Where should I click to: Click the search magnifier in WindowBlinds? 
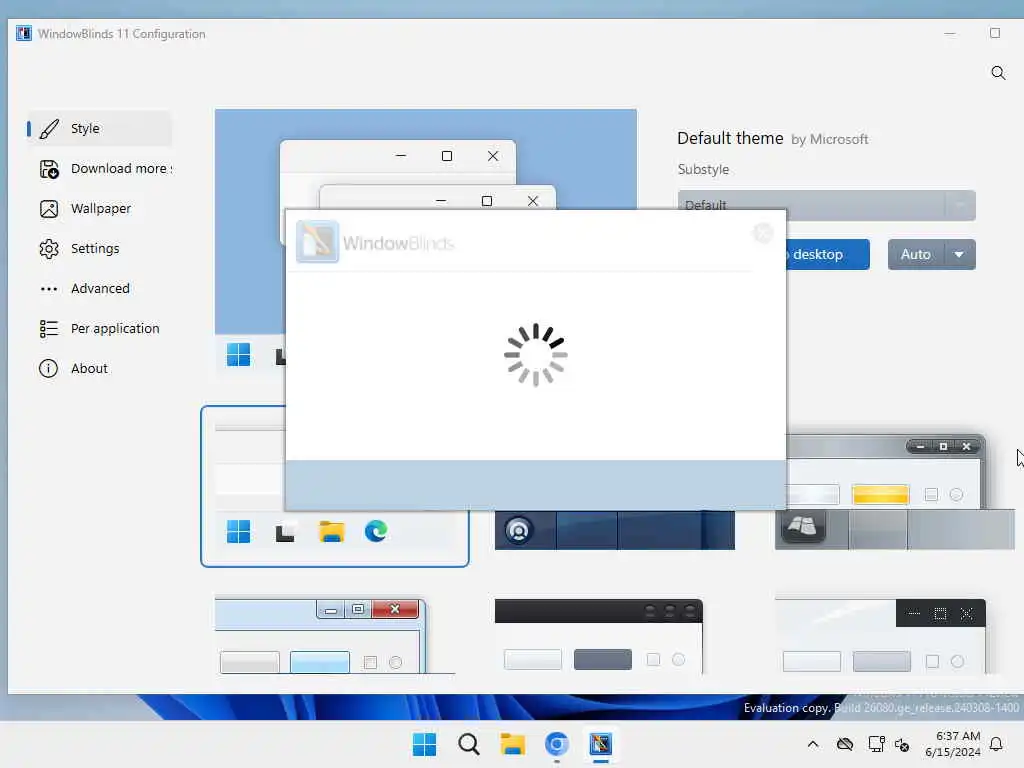pyautogui.click(x=998, y=72)
